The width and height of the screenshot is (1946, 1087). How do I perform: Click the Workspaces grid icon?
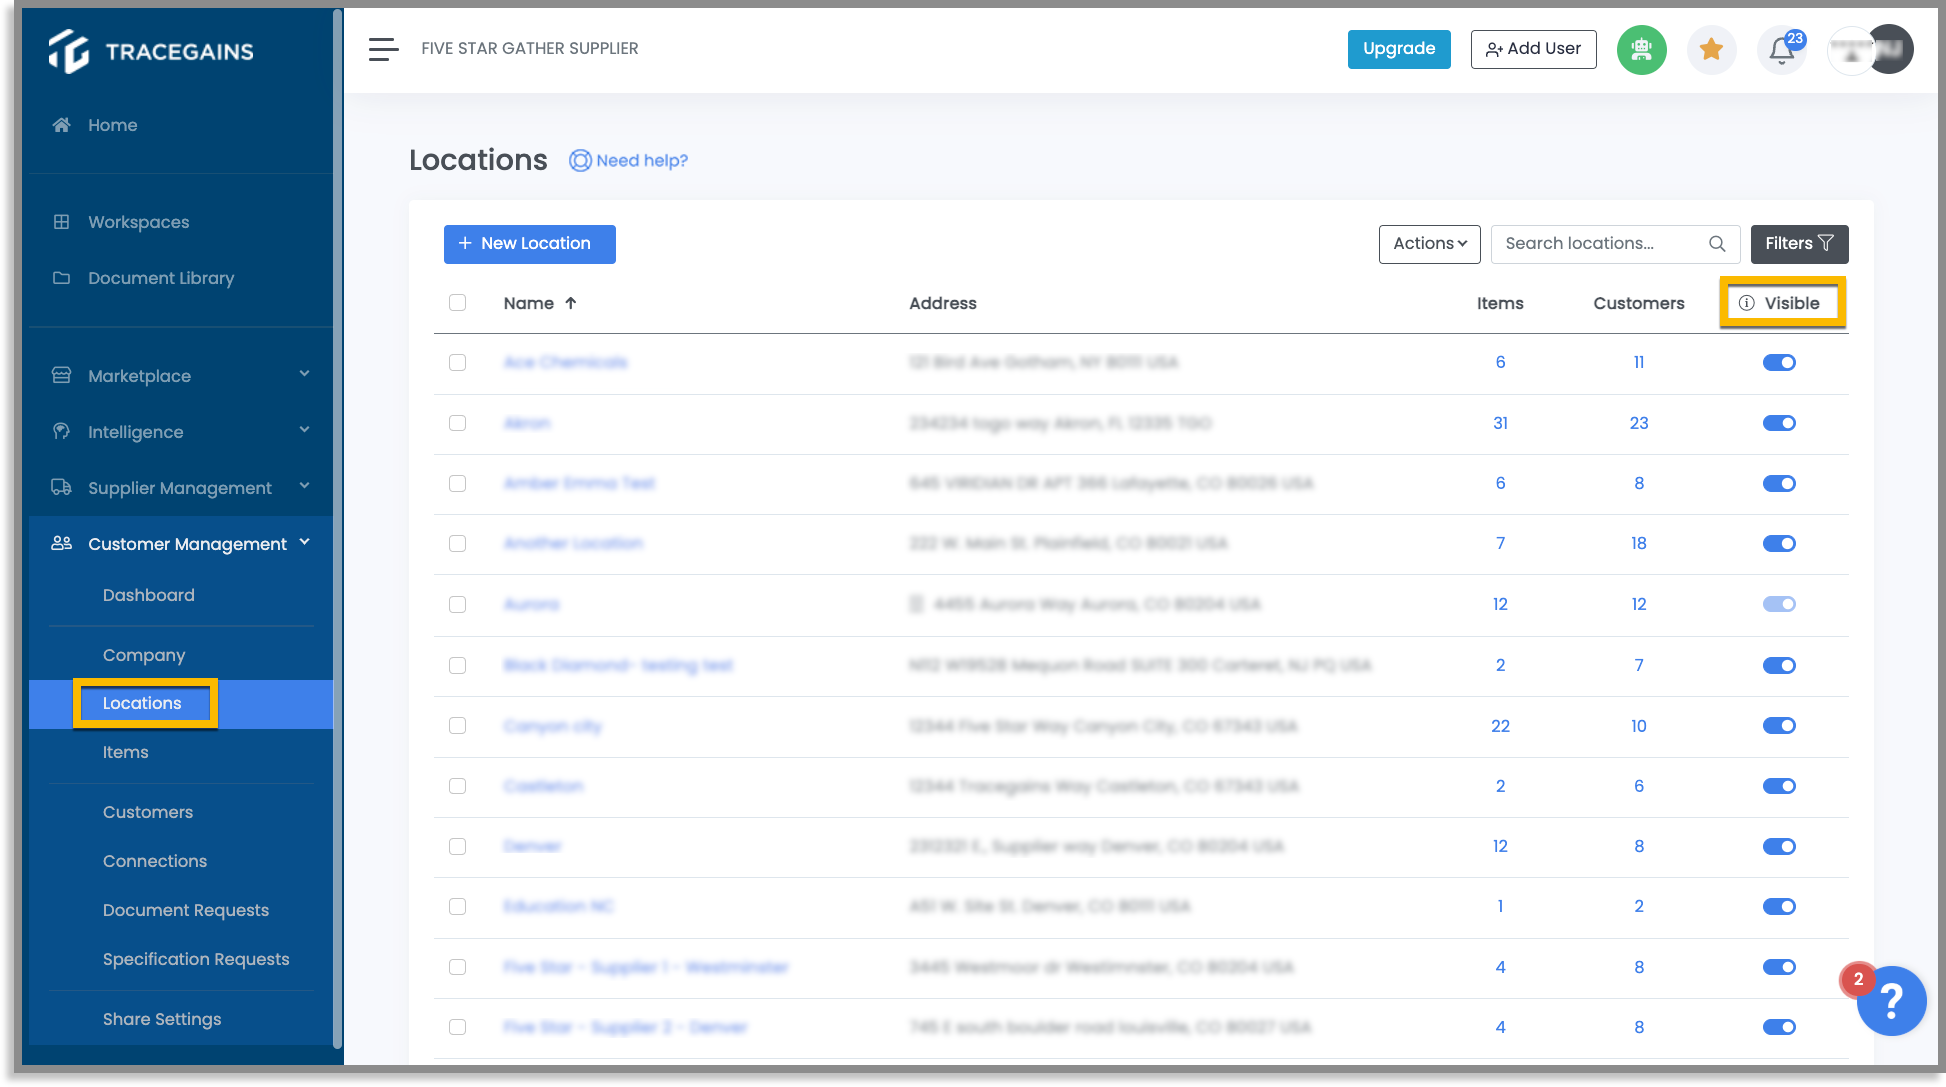pos(62,222)
